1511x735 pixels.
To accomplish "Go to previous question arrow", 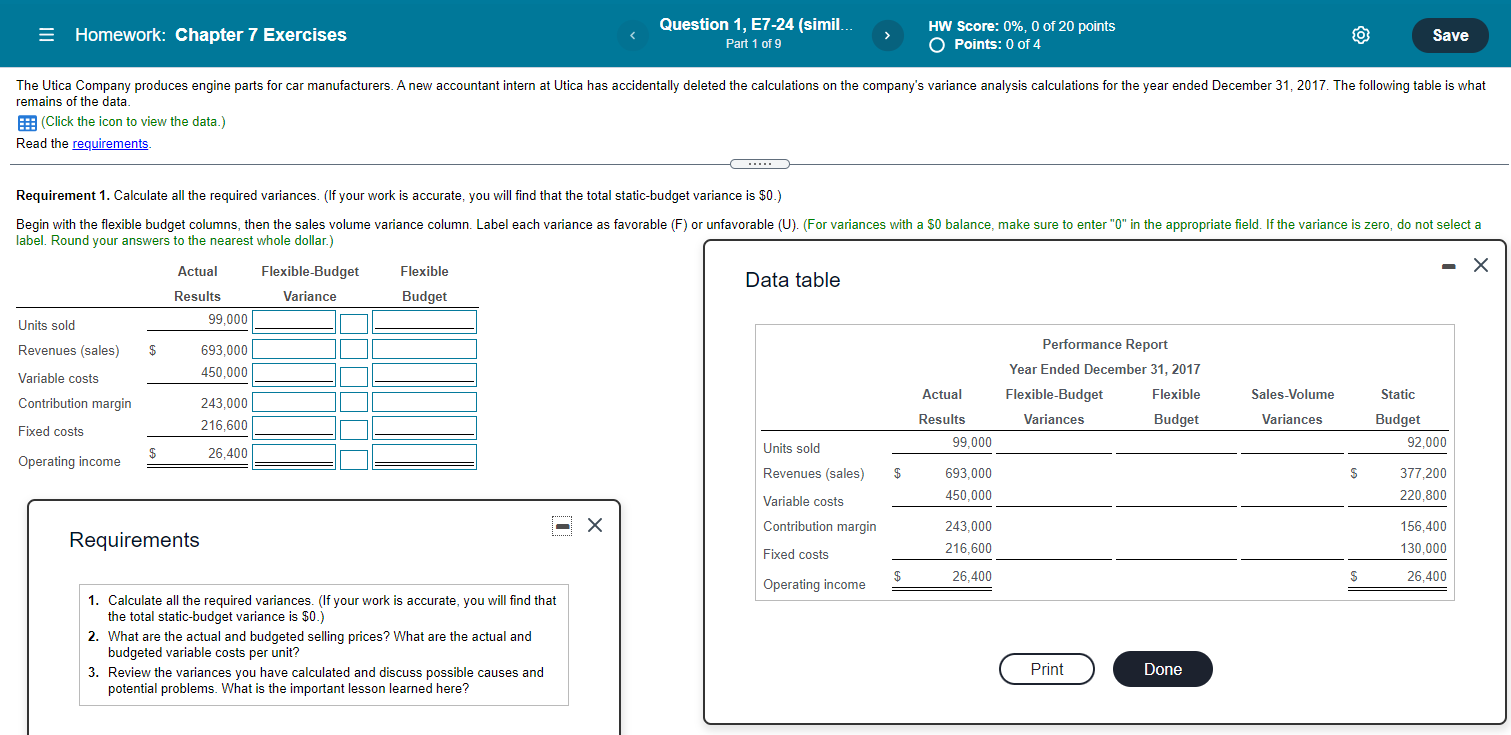I will tap(631, 36).
